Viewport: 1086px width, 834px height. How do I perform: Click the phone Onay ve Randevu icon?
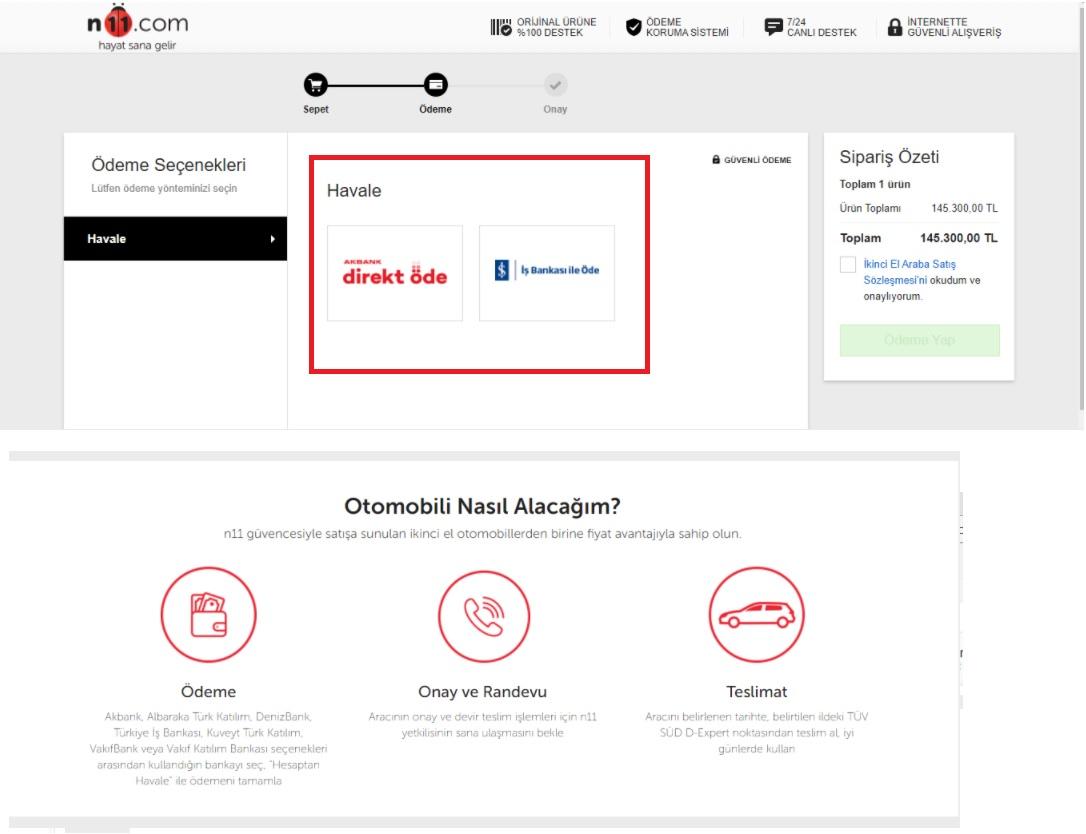483,615
